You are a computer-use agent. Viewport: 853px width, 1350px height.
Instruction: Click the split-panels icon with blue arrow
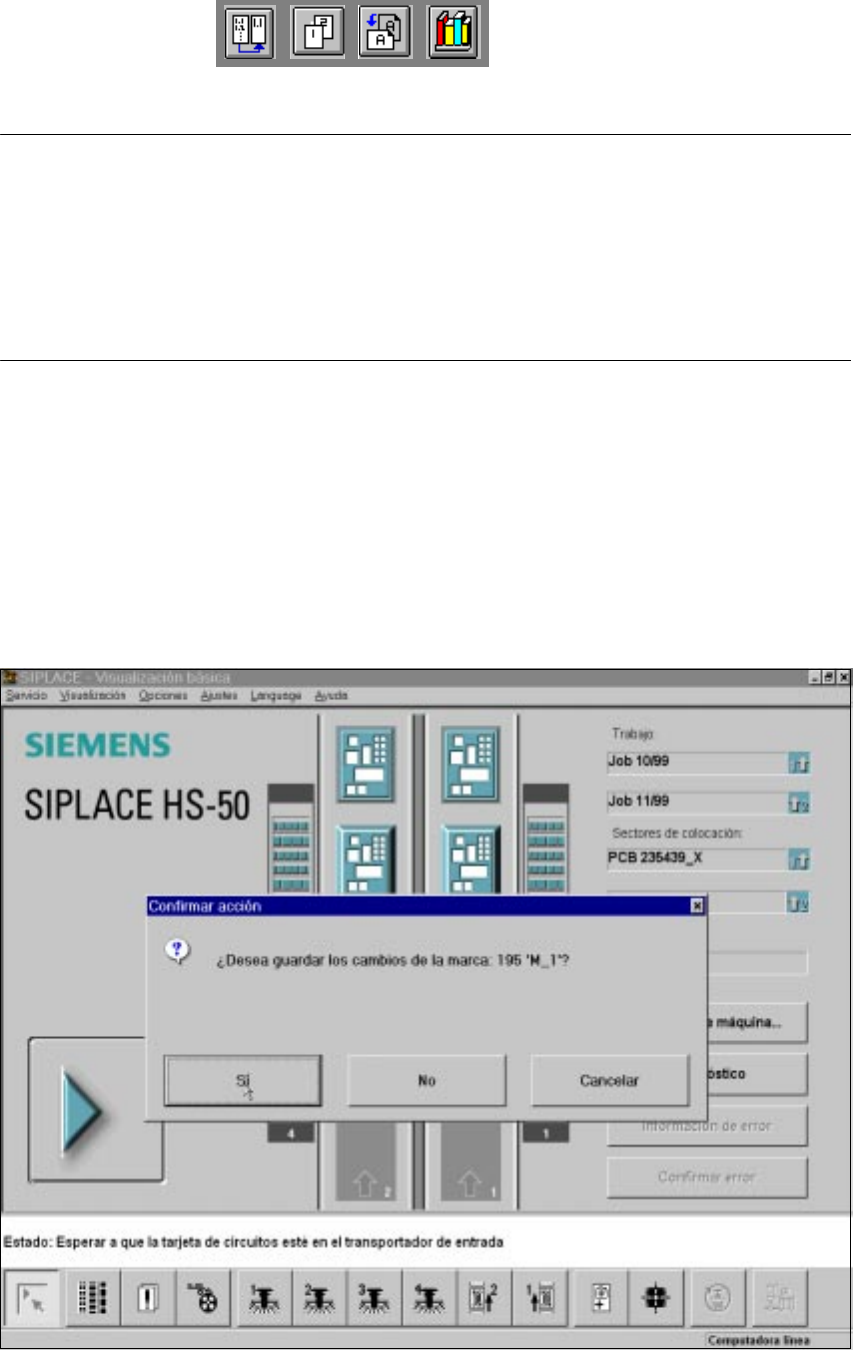tap(249, 36)
